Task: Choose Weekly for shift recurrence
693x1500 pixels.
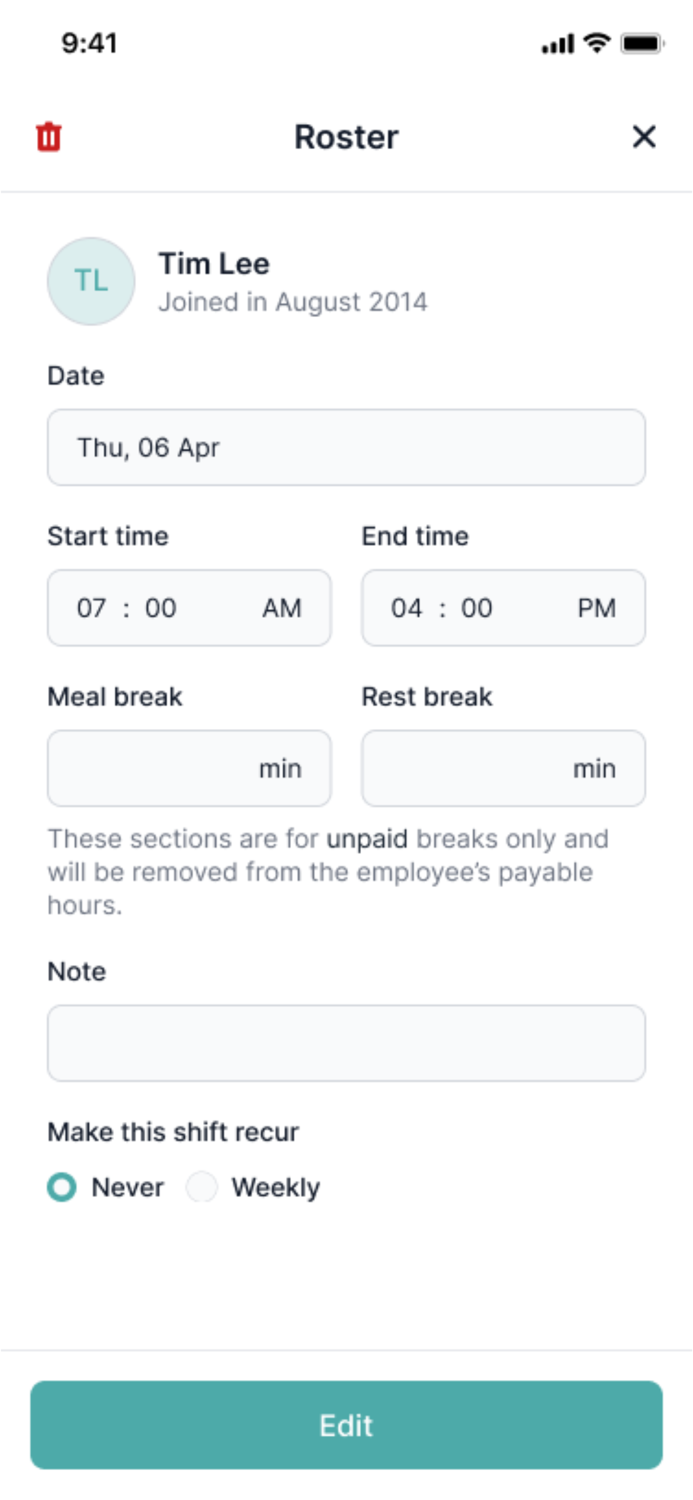Action: (x=202, y=1187)
